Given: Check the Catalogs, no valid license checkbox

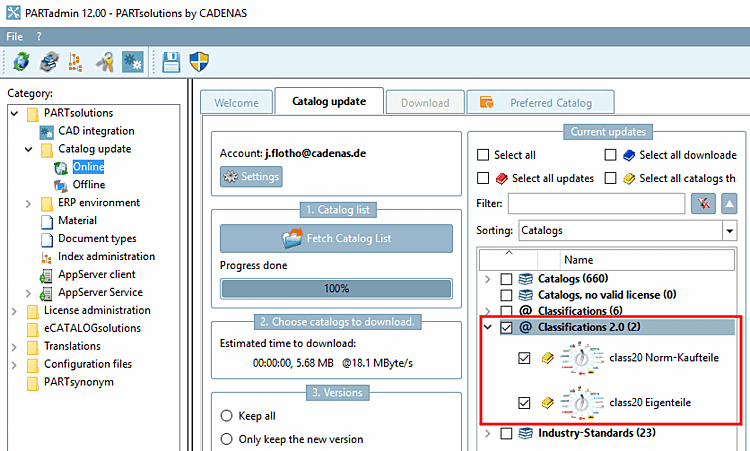Looking at the screenshot, I should pos(506,295).
